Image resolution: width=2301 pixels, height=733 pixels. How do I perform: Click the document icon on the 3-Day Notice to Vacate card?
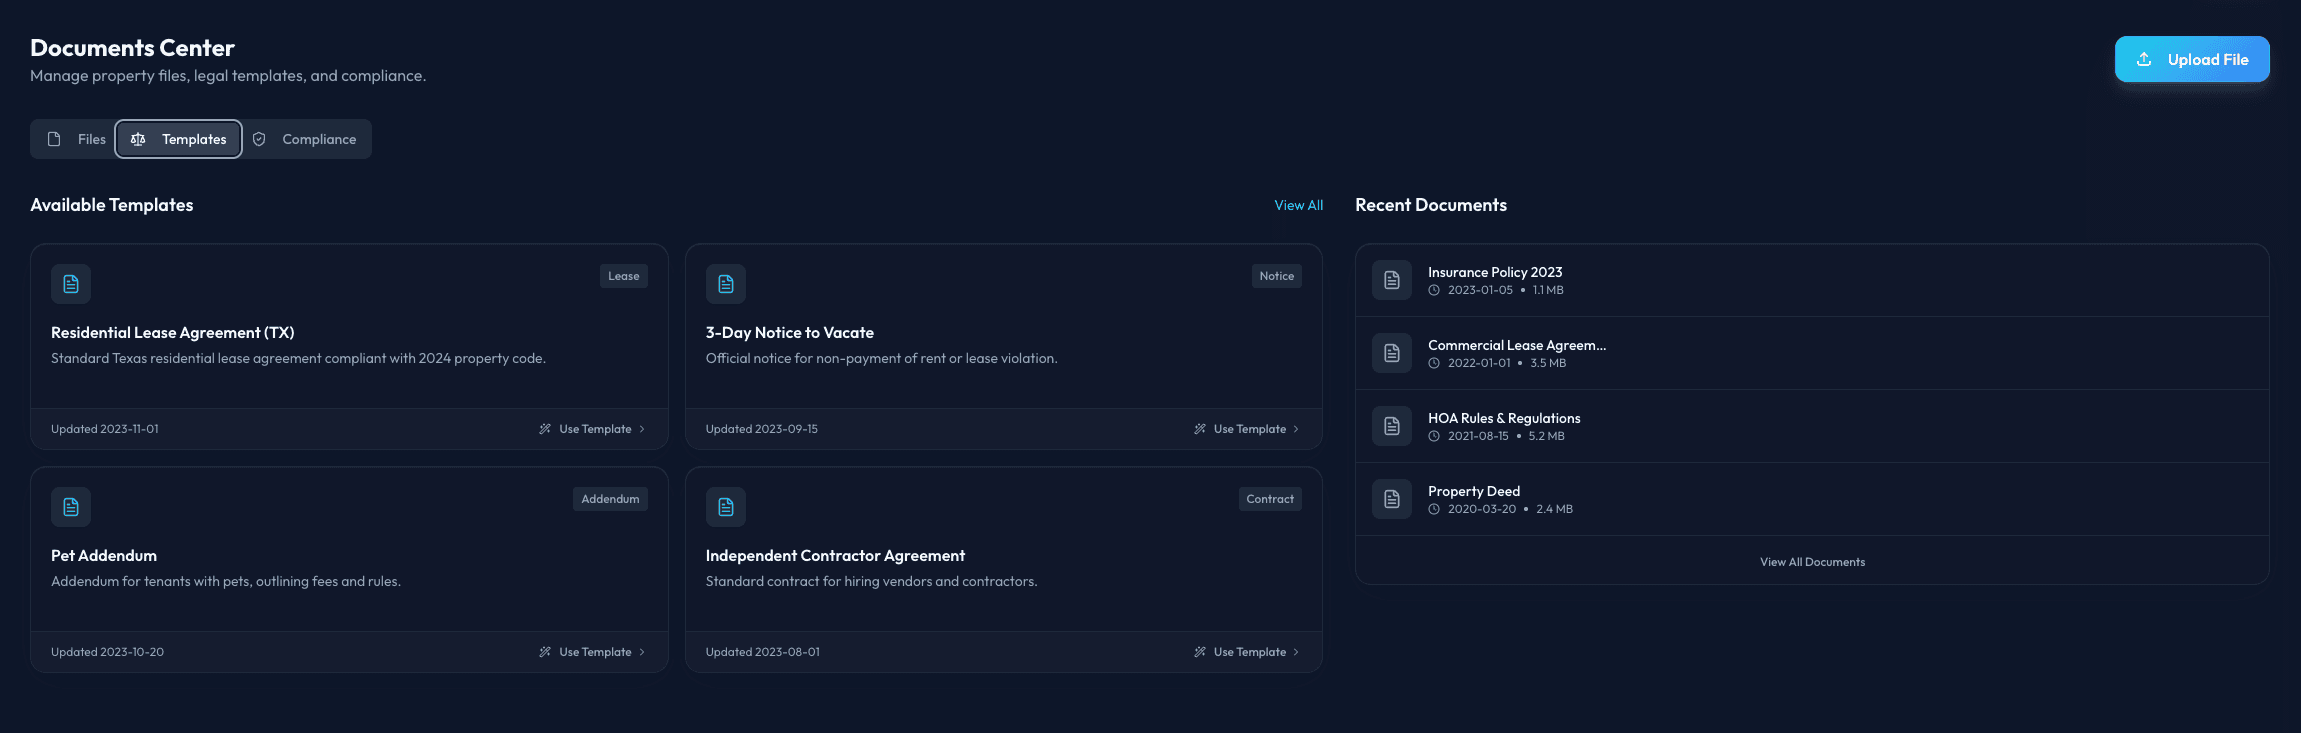pos(726,284)
